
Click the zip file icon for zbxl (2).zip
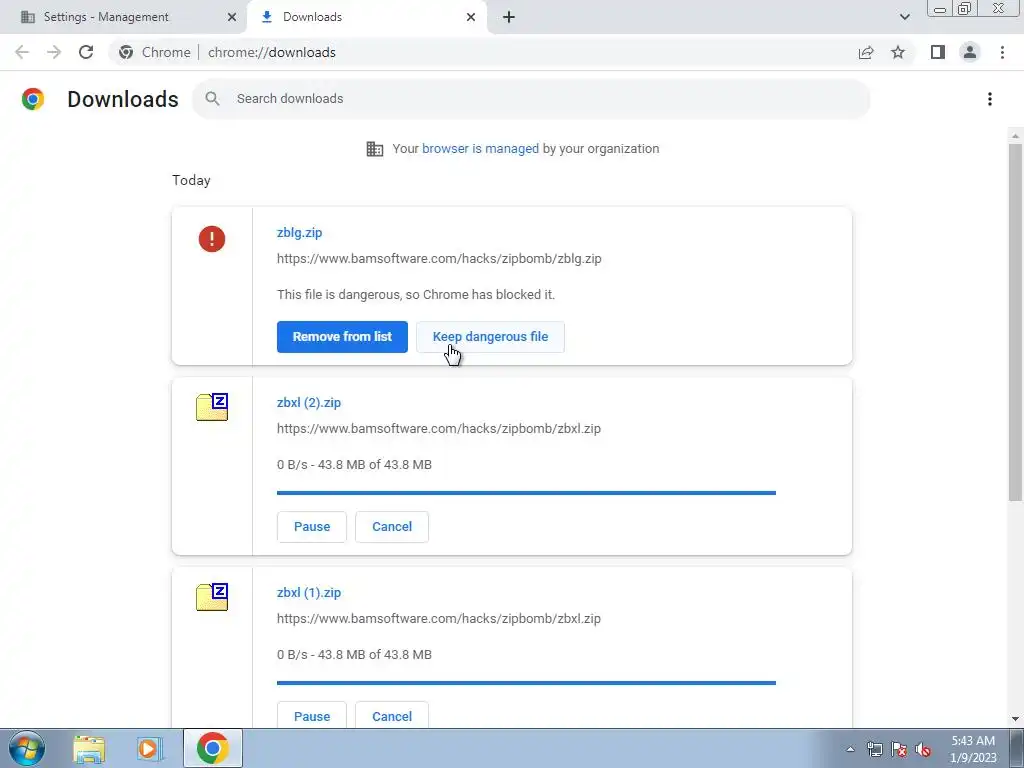(x=212, y=407)
